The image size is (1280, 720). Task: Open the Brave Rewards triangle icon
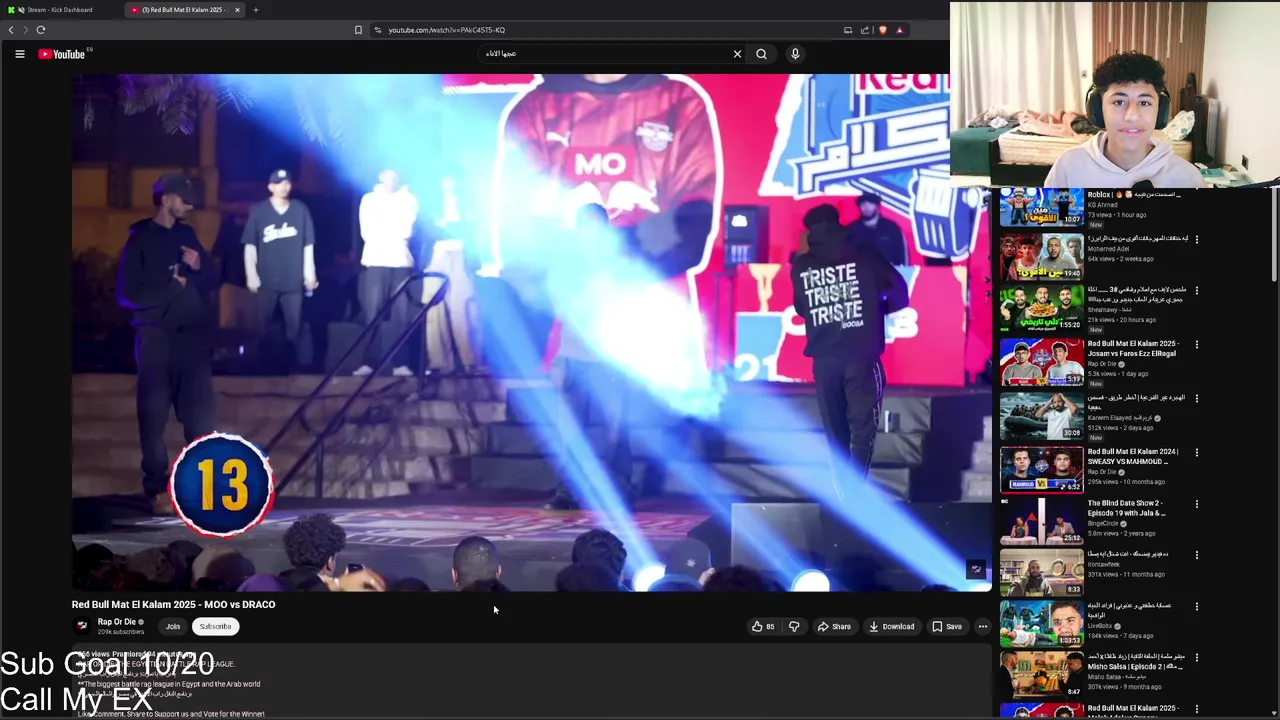[x=899, y=30]
